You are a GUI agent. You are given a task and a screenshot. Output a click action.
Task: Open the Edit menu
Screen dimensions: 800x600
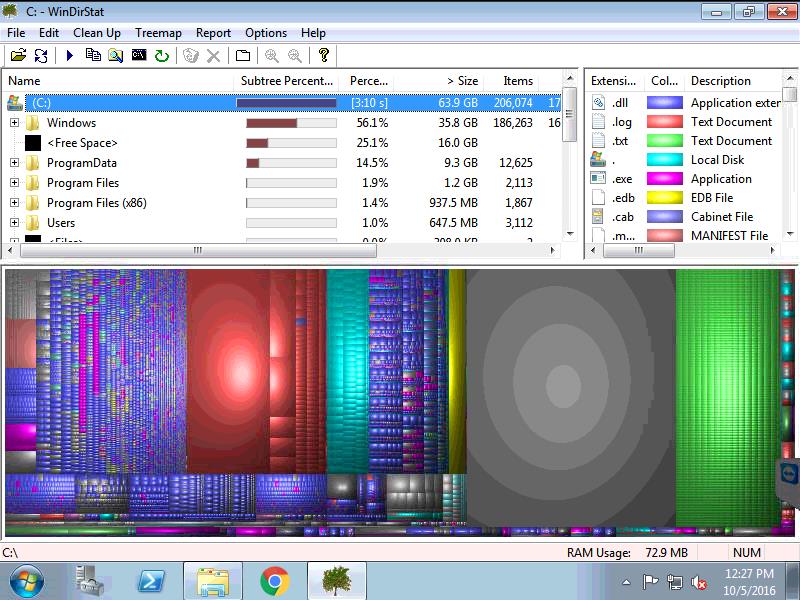tap(49, 33)
